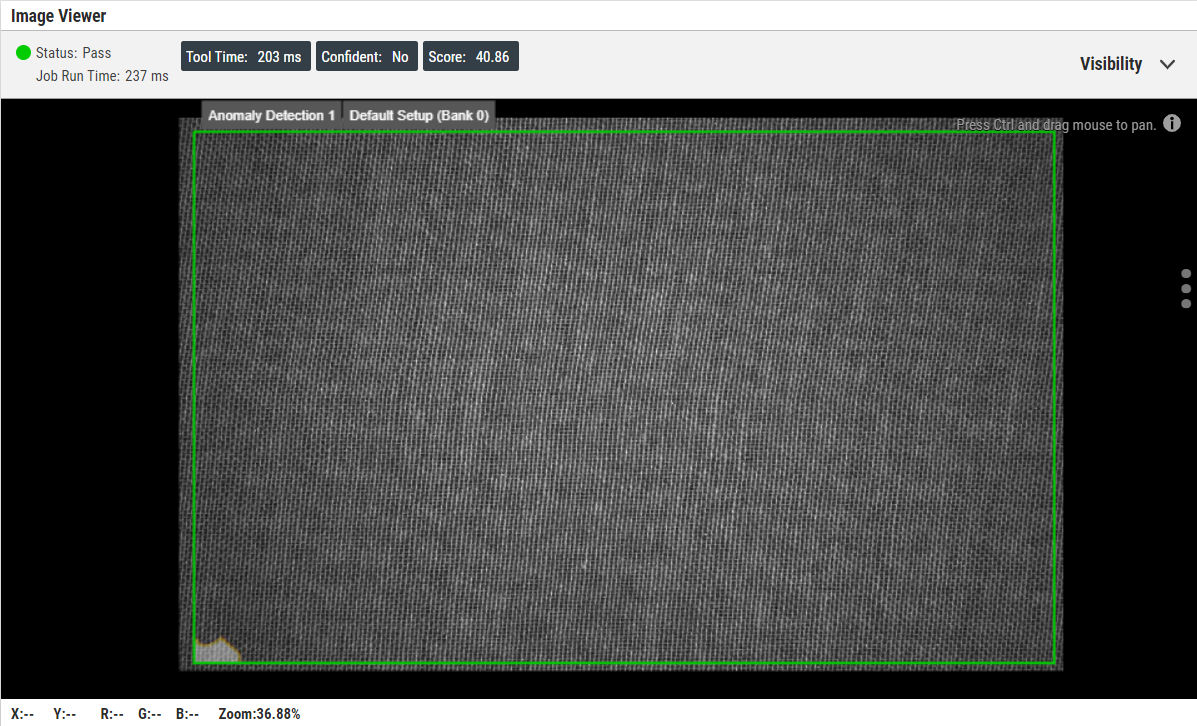1197x726 pixels.
Task: Click the 'Press Ctrl and drag mouse to pan.' hint
Action: pyautogui.click(x=1056, y=124)
